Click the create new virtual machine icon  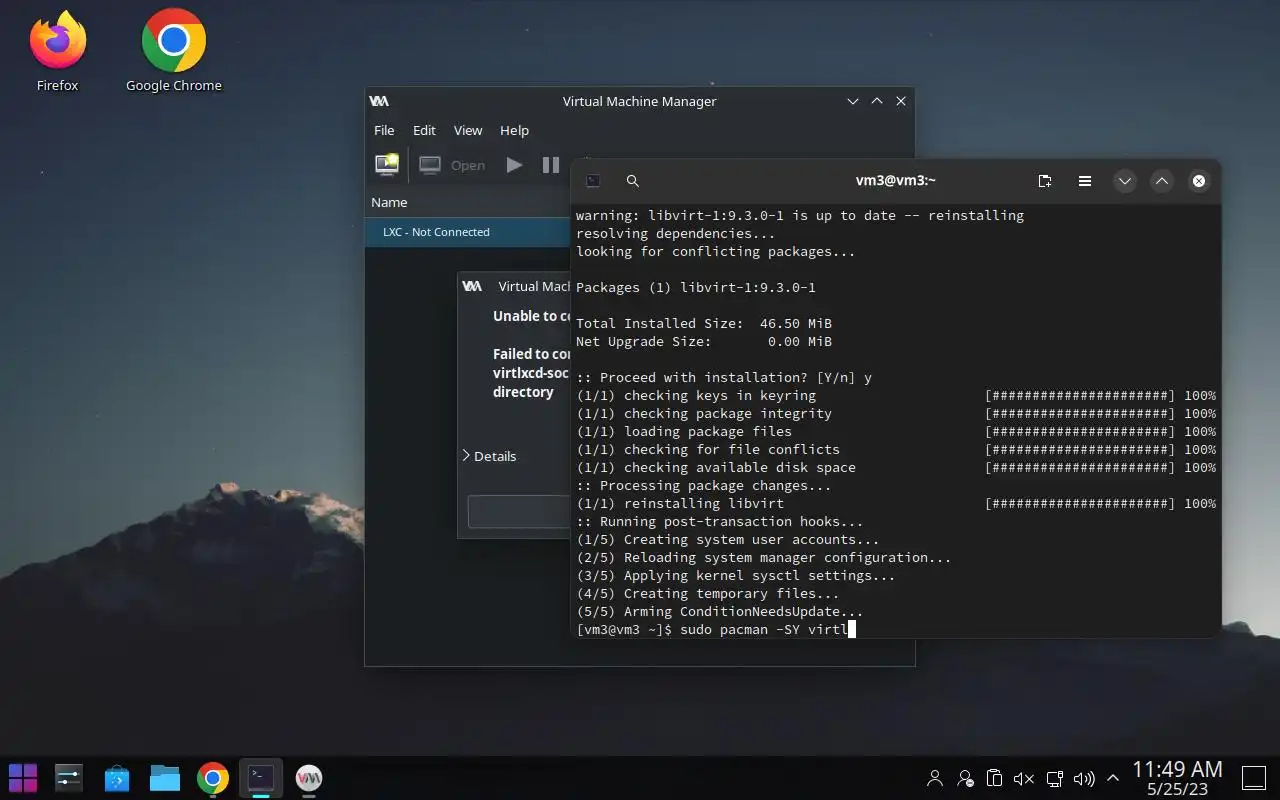pos(387,165)
